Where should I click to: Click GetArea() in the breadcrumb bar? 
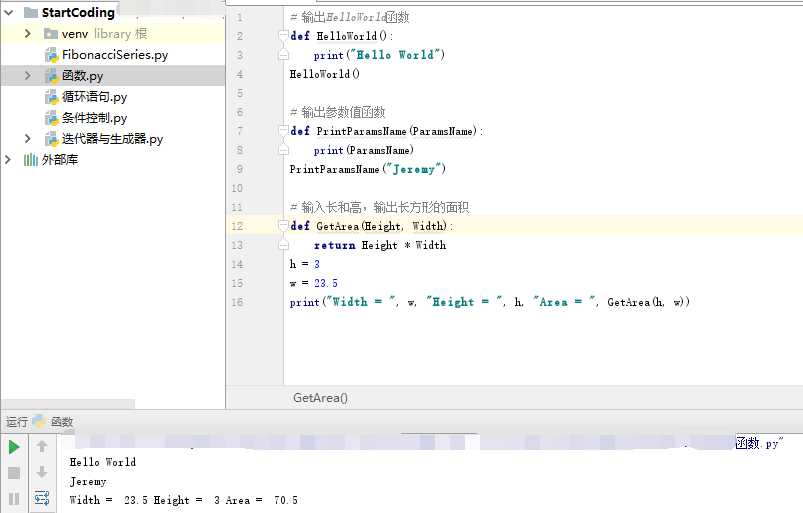(x=321, y=398)
